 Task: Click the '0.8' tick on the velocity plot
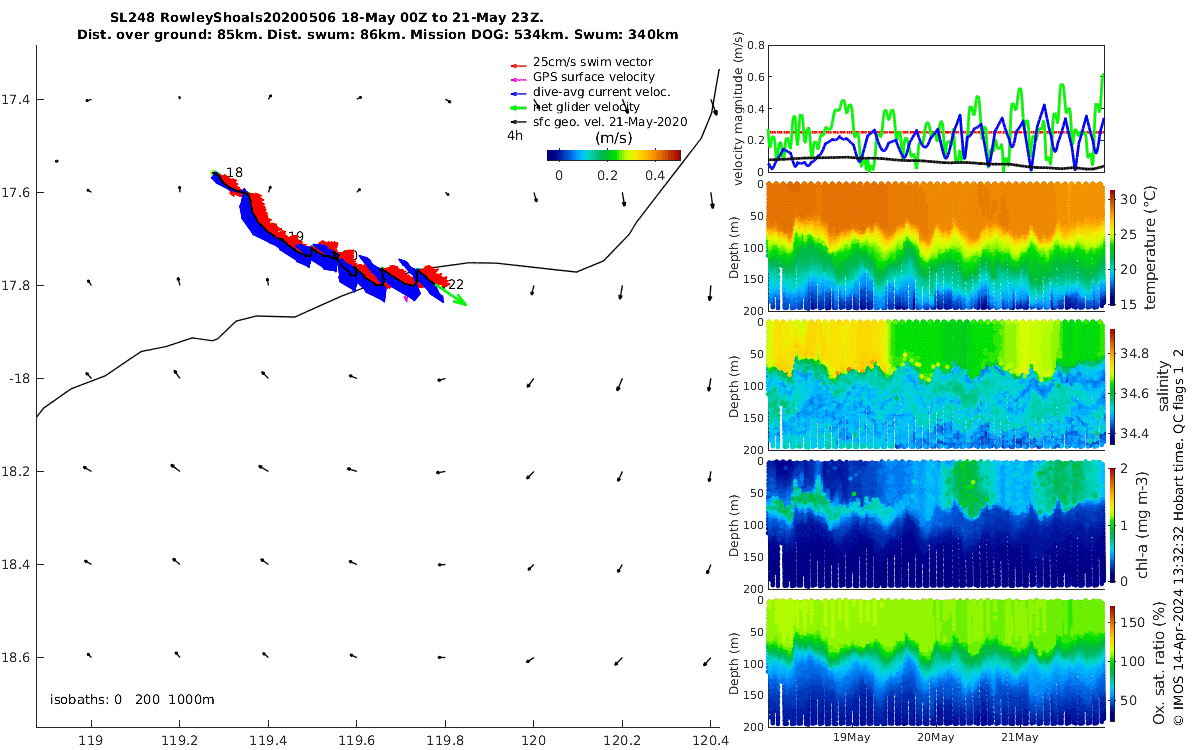756,45
